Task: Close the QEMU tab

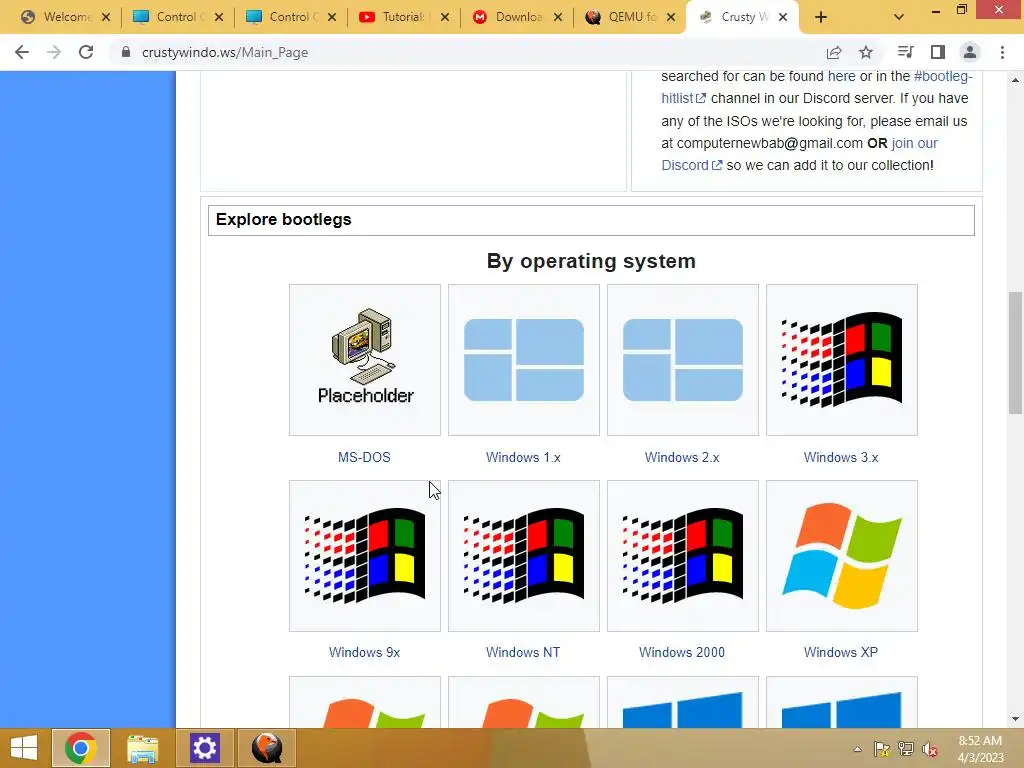Action: (x=671, y=18)
